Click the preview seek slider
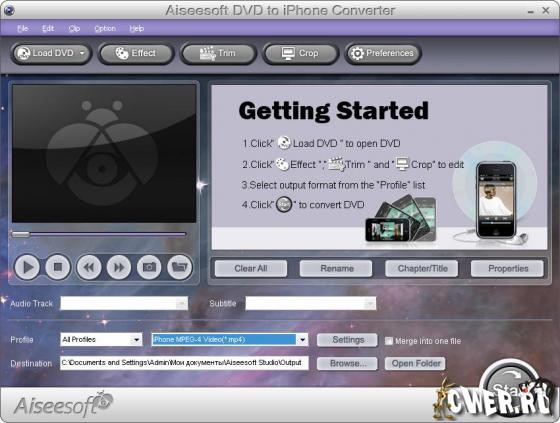The image size is (560, 423). click(99, 234)
